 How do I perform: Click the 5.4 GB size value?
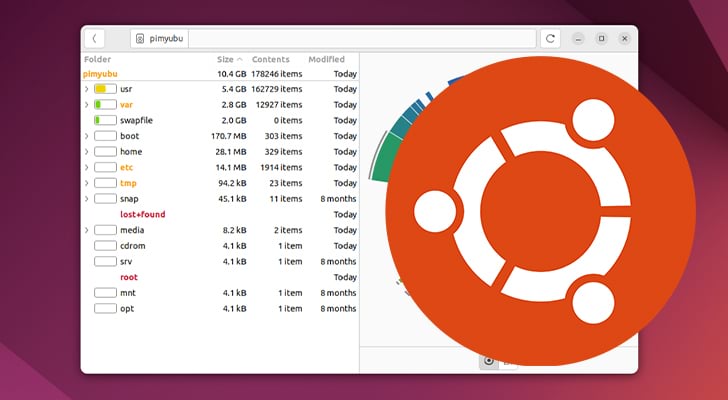(234, 89)
